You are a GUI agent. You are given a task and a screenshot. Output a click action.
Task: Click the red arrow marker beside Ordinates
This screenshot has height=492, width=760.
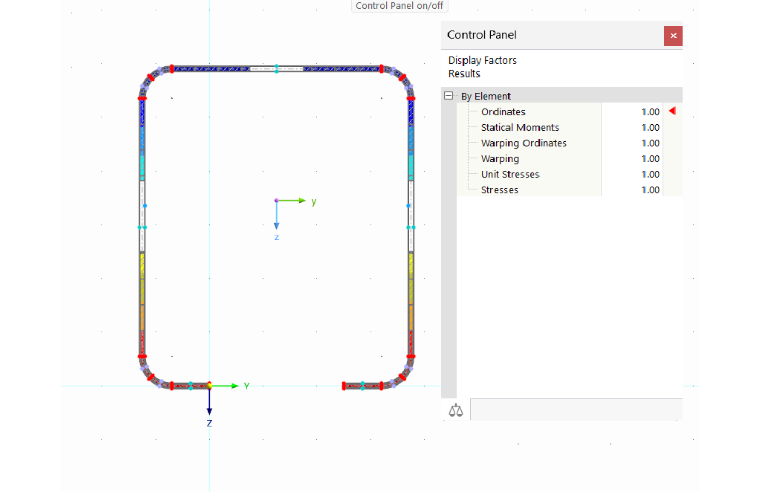coord(672,111)
